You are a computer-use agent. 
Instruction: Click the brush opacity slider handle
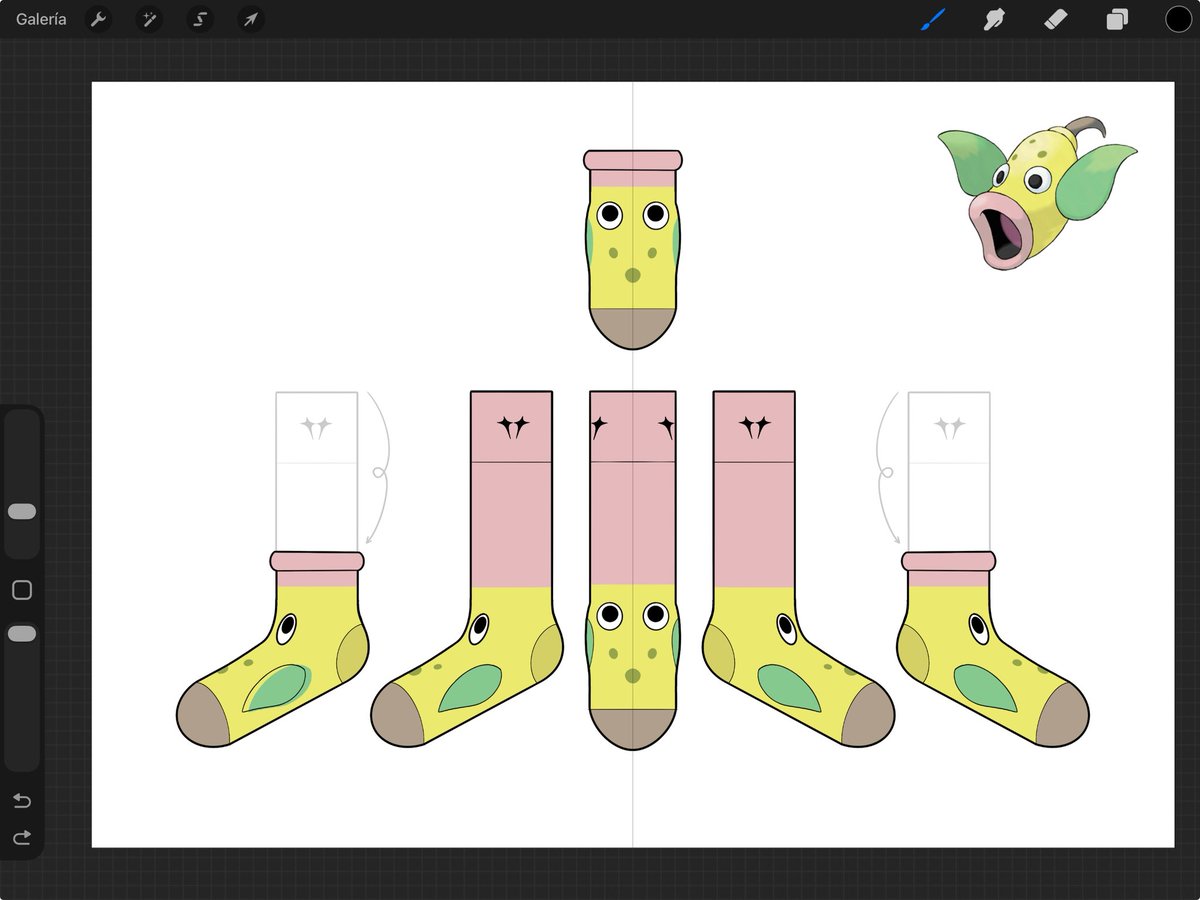[22, 634]
